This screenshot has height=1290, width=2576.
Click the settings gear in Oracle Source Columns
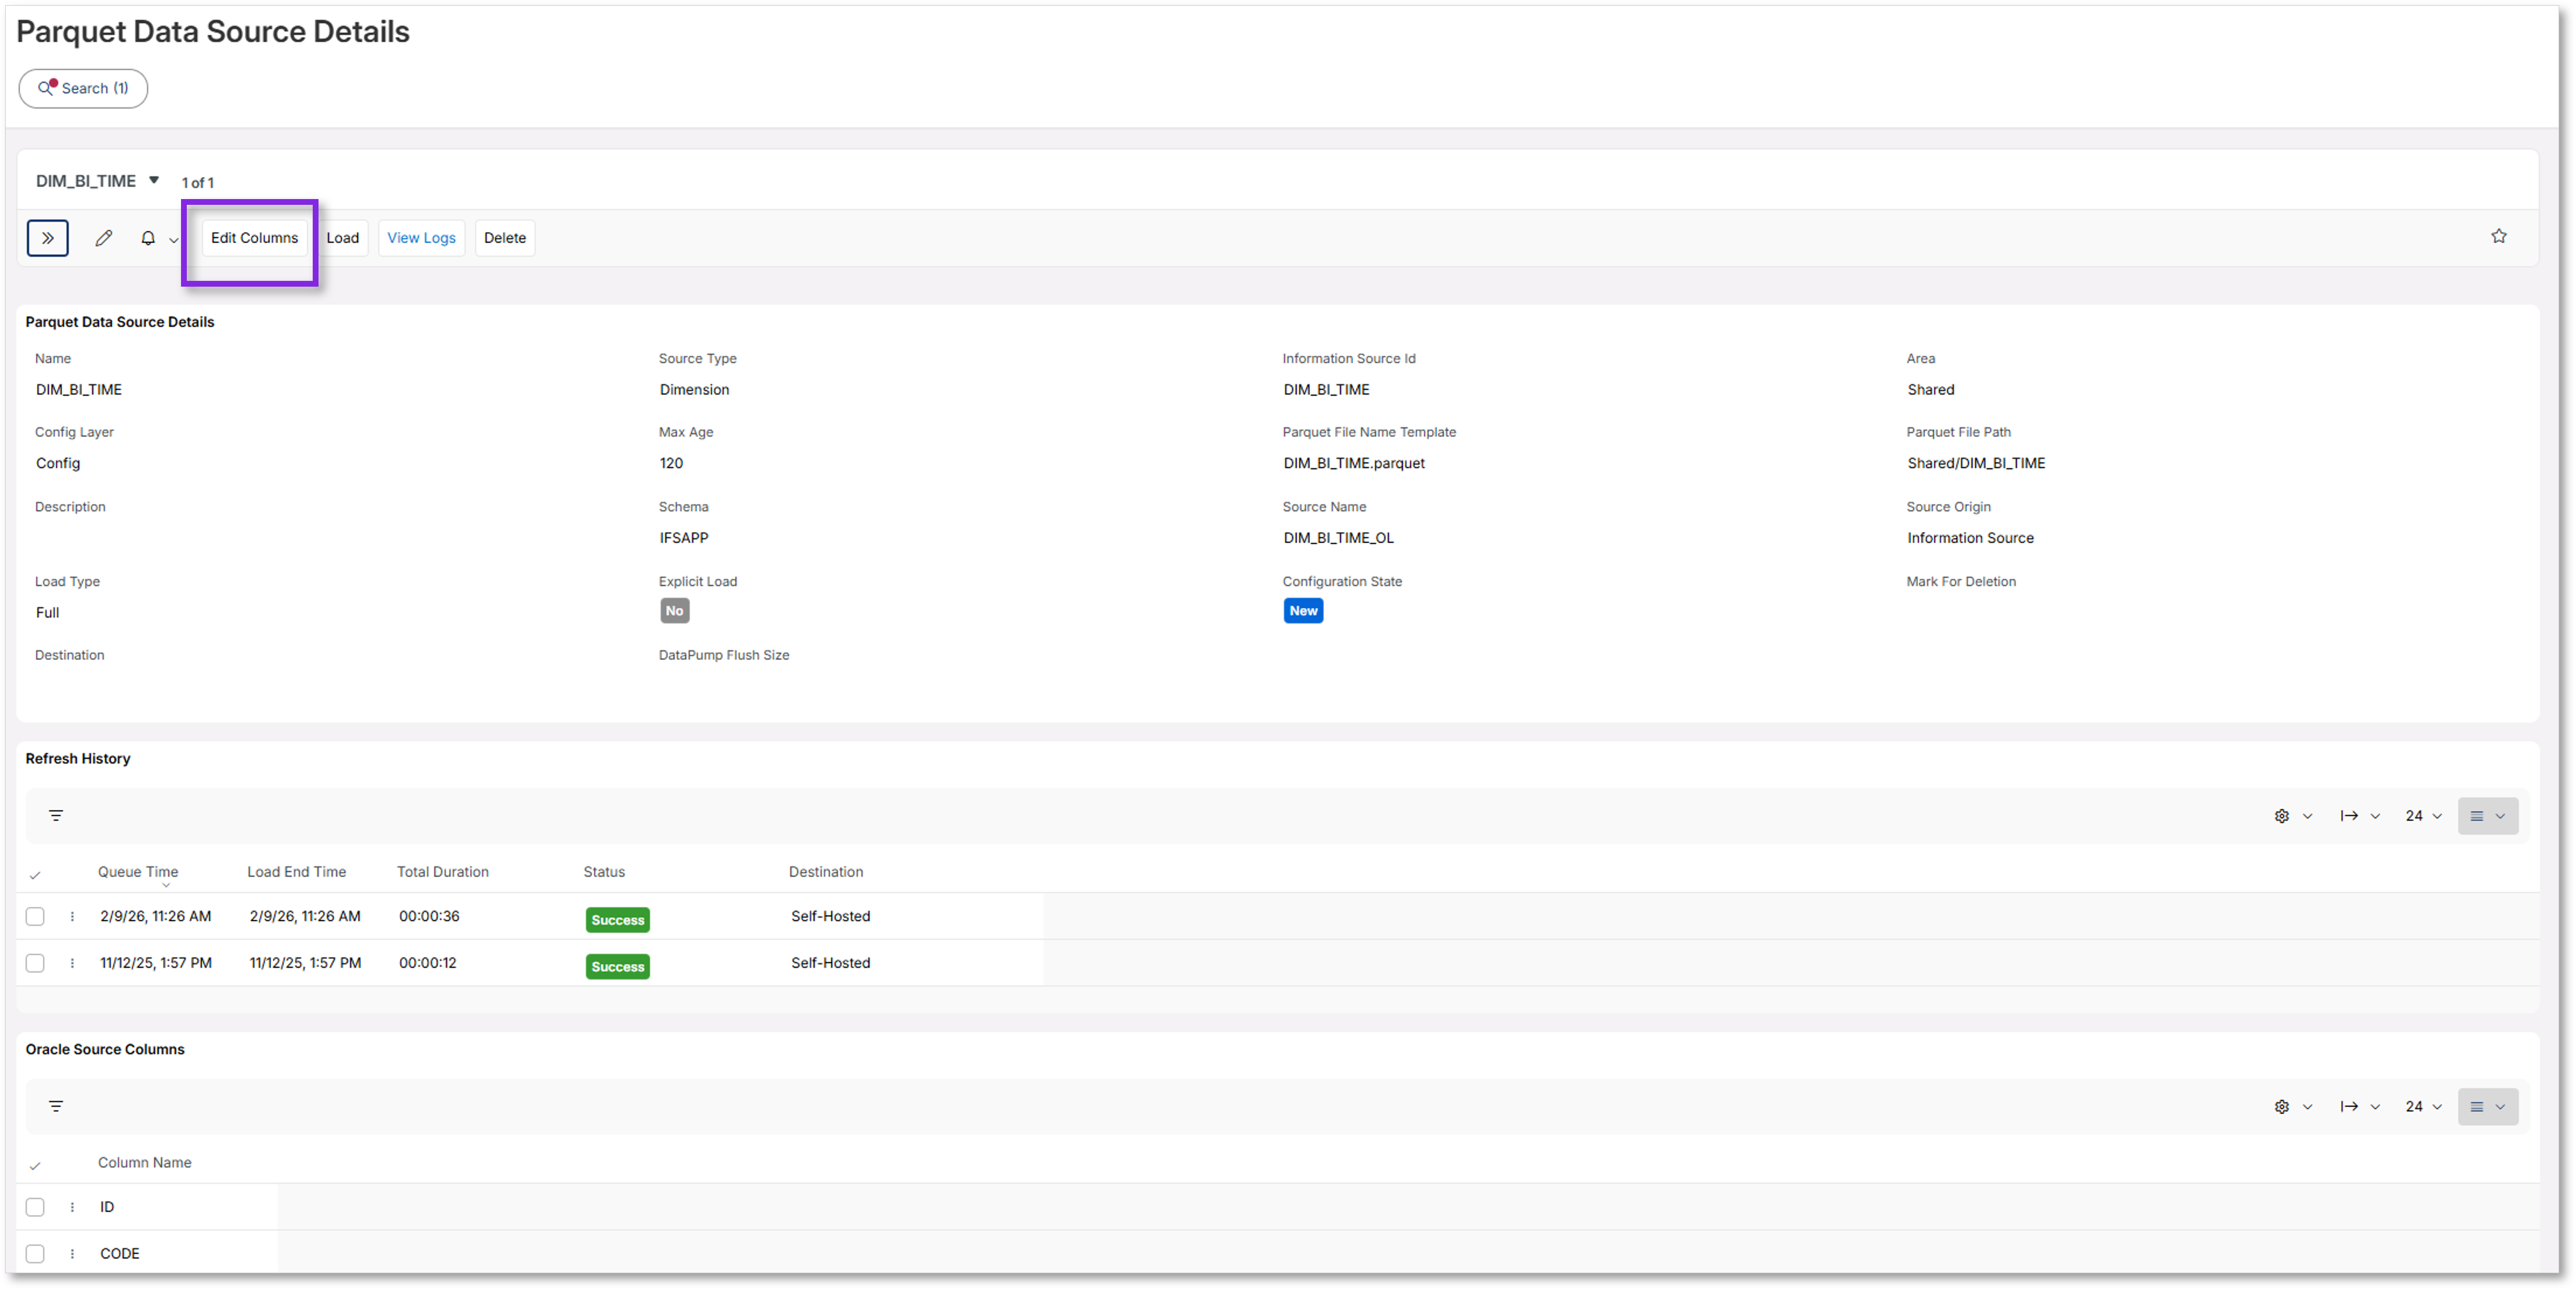point(2281,1107)
